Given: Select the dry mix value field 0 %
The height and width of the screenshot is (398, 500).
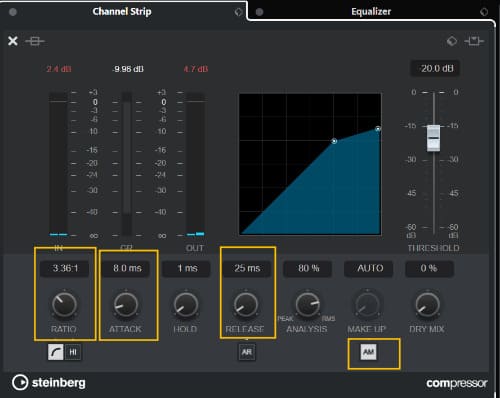Looking at the screenshot, I should (429, 268).
